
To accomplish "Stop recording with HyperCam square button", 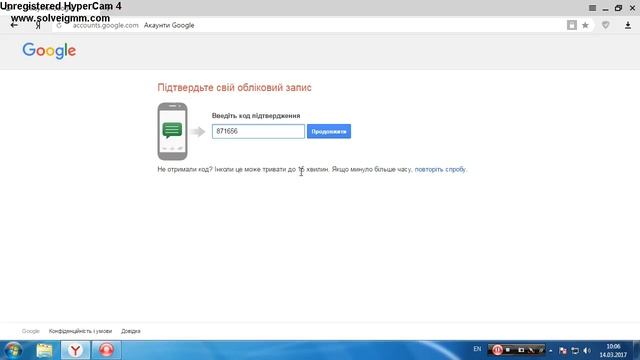I will 508,350.
